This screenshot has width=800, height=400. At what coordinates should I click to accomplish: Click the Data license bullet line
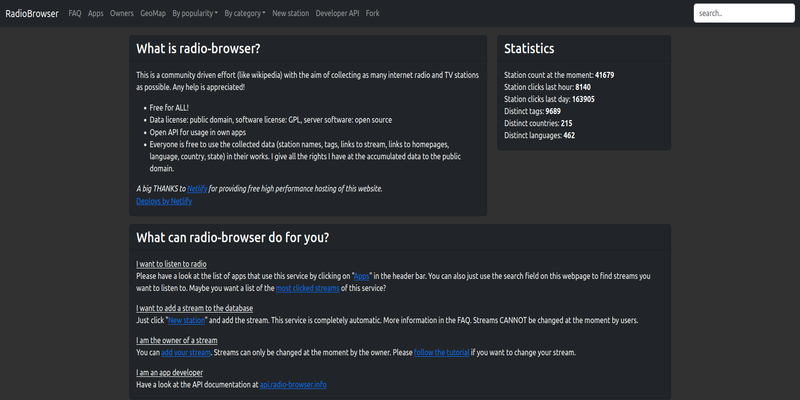271,120
